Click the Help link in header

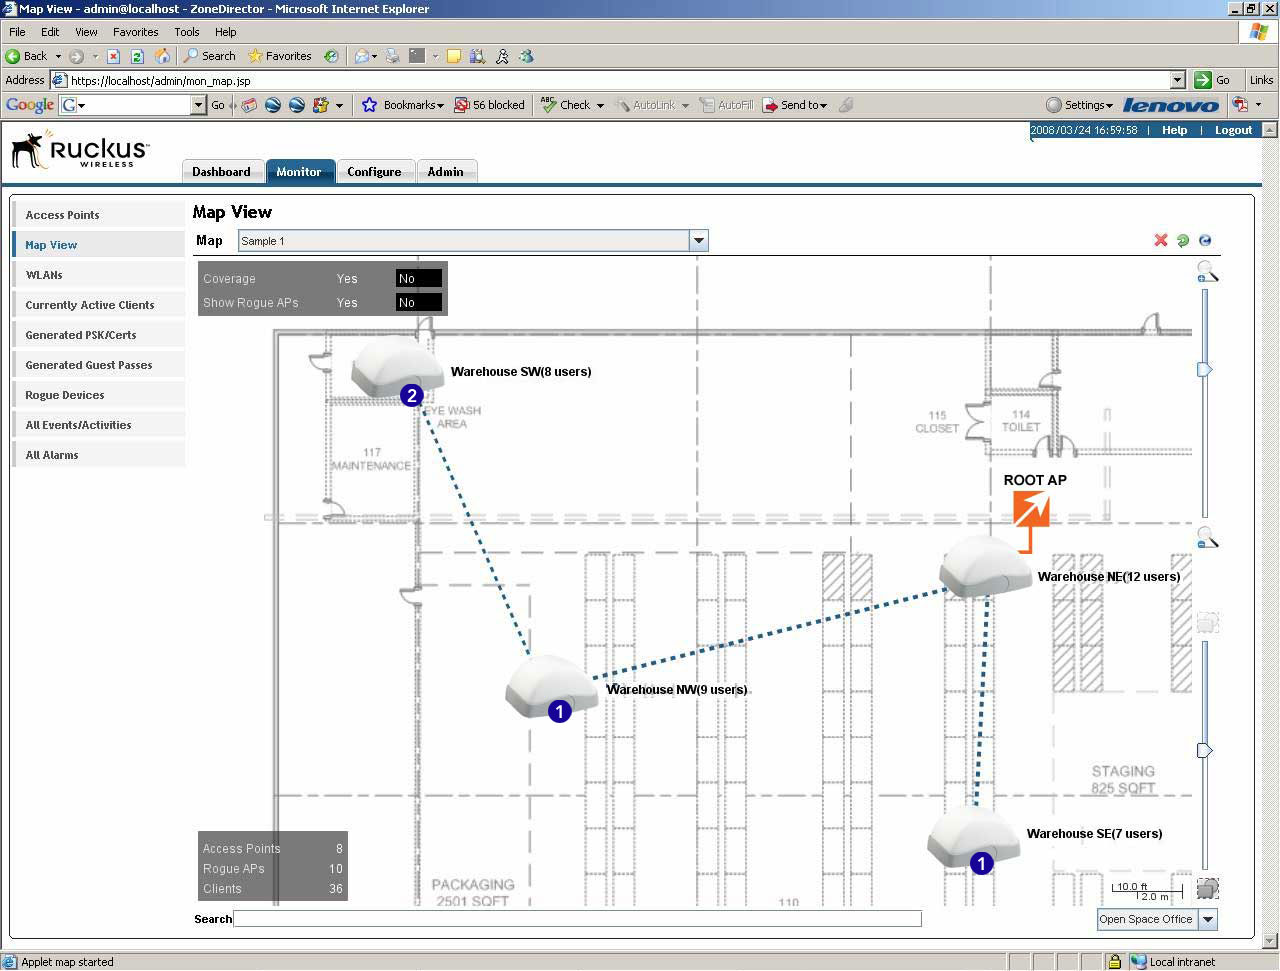pos(1175,130)
